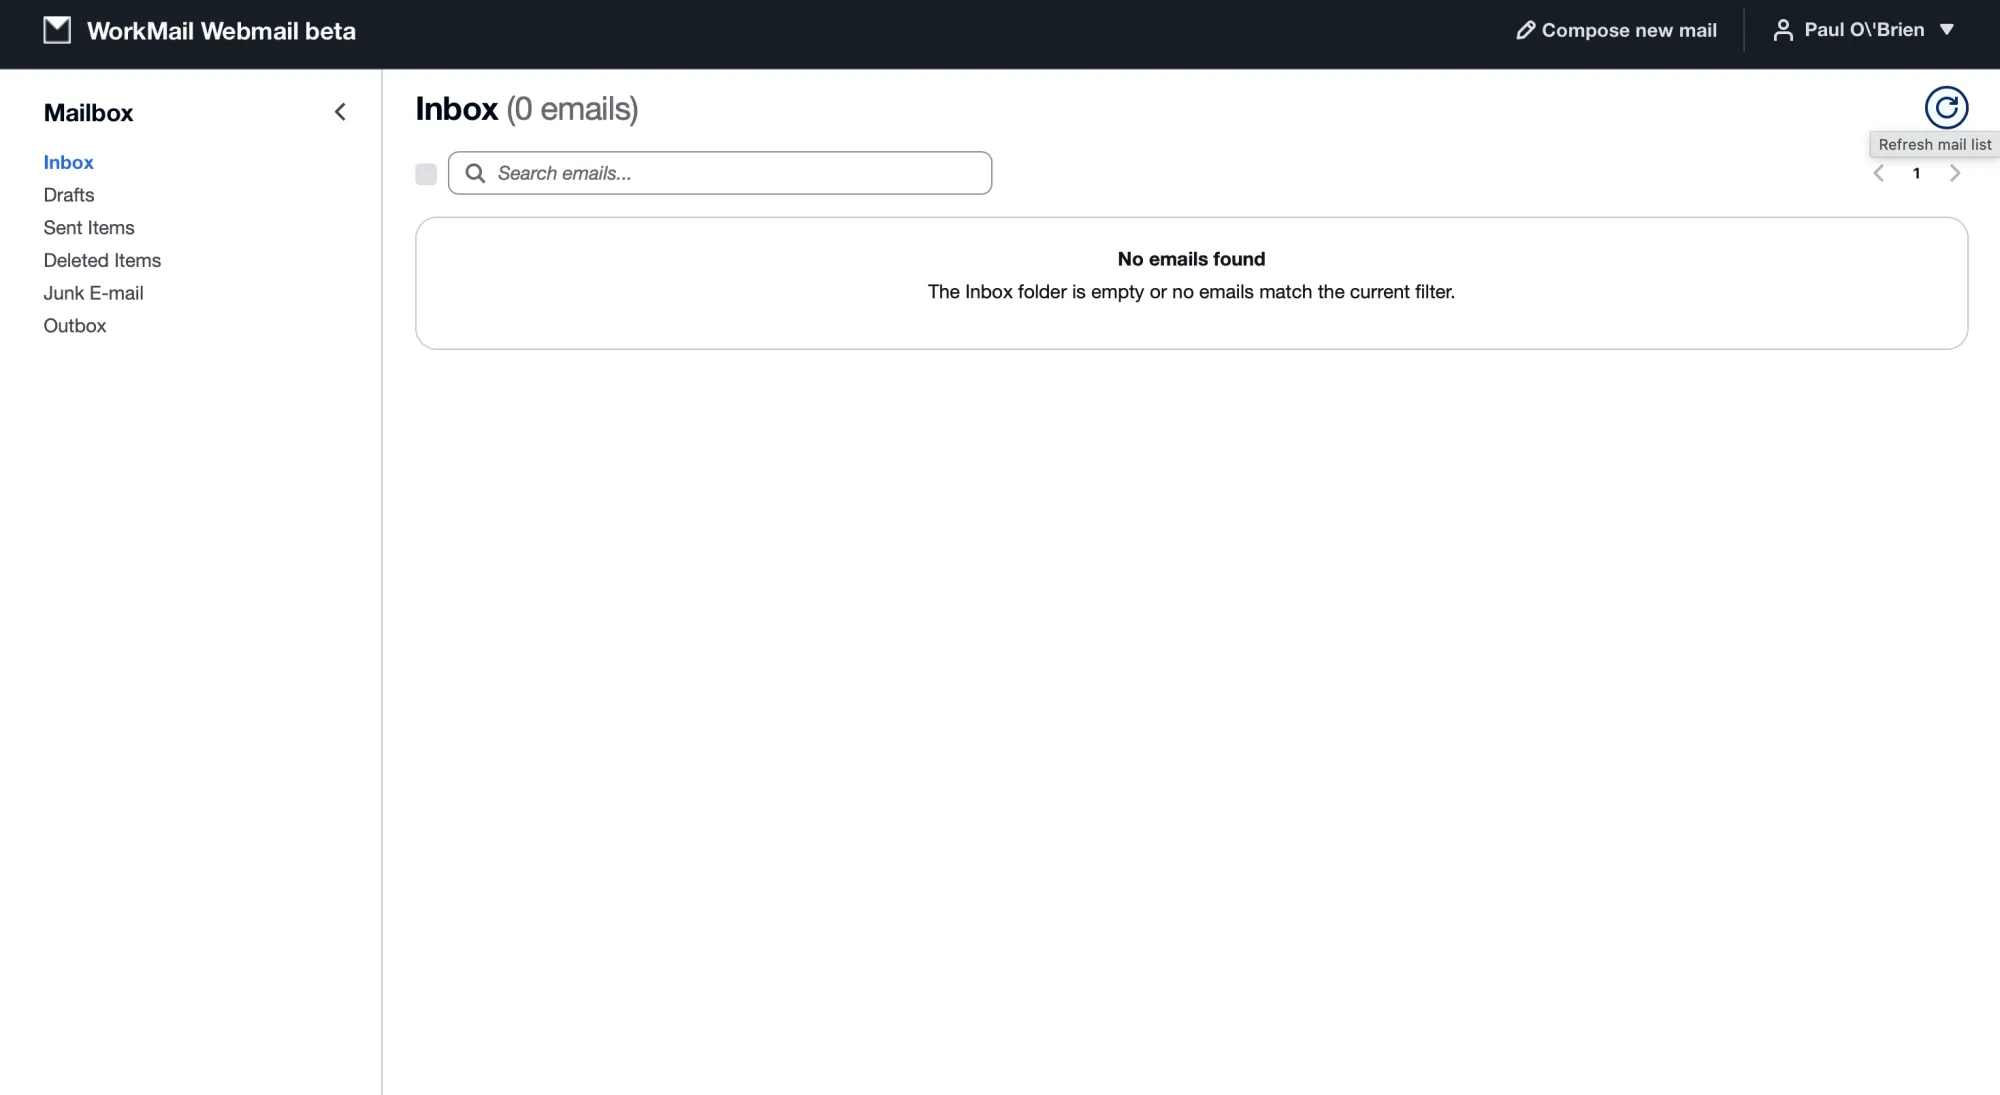The image size is (2000, 1095).
Task: Click the previous page arrow icon
Action: click(x=1879, y=173)
